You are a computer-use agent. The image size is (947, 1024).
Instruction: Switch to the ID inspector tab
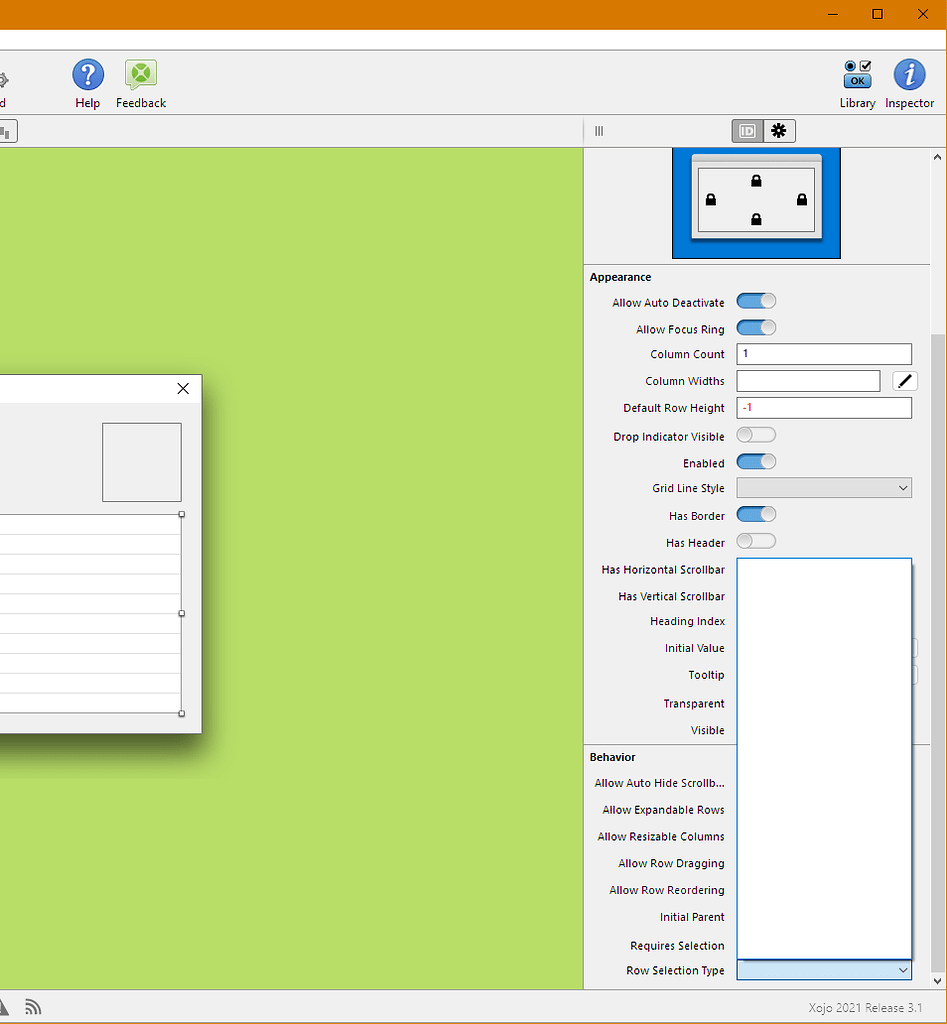click(746, 130)
